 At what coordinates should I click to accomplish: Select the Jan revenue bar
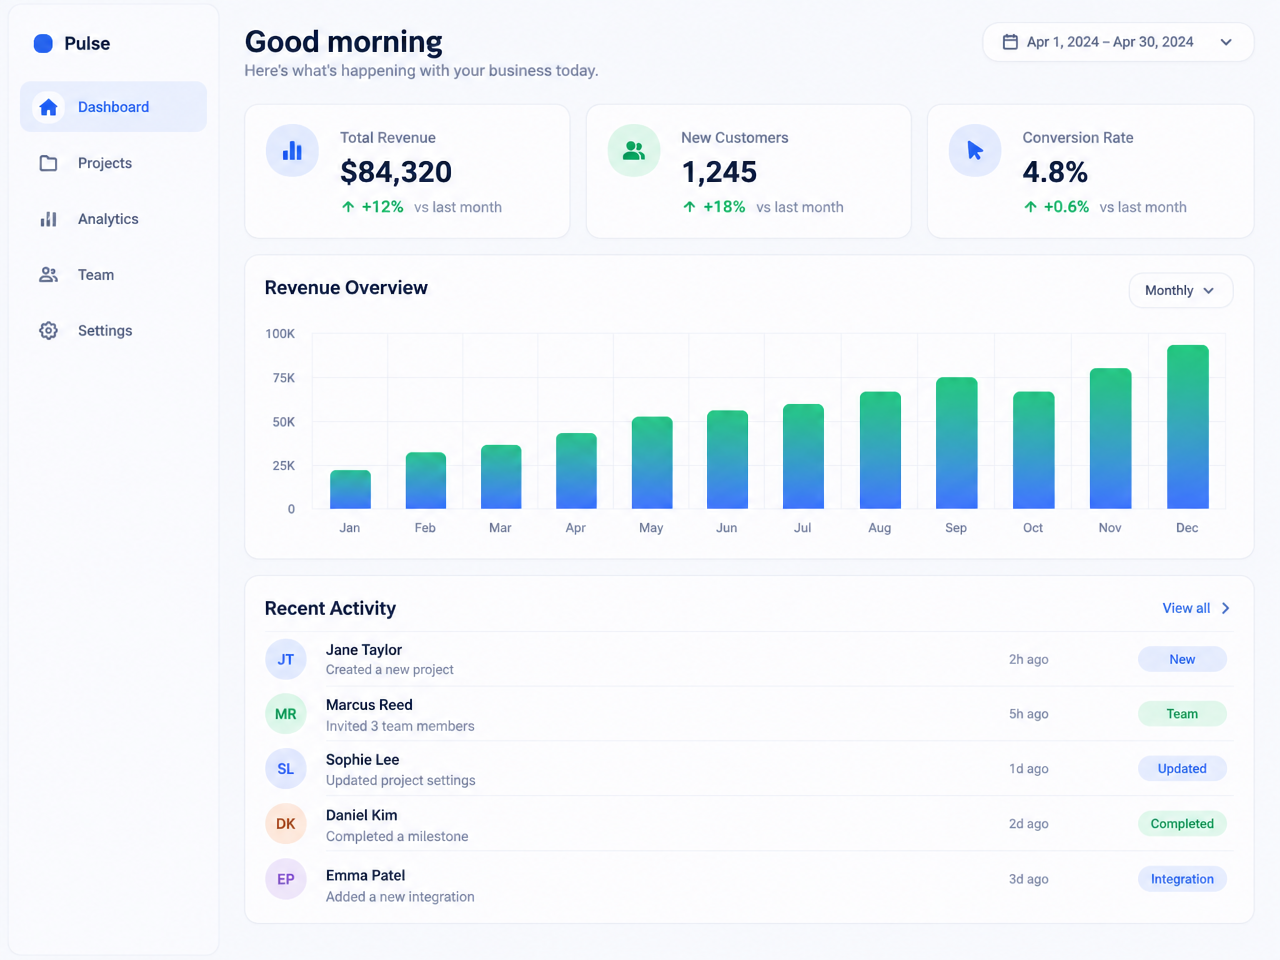350,489
